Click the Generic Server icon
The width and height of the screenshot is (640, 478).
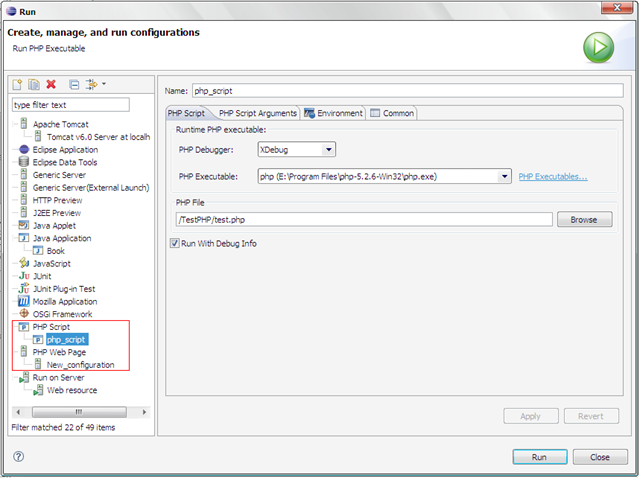[24, 175]
